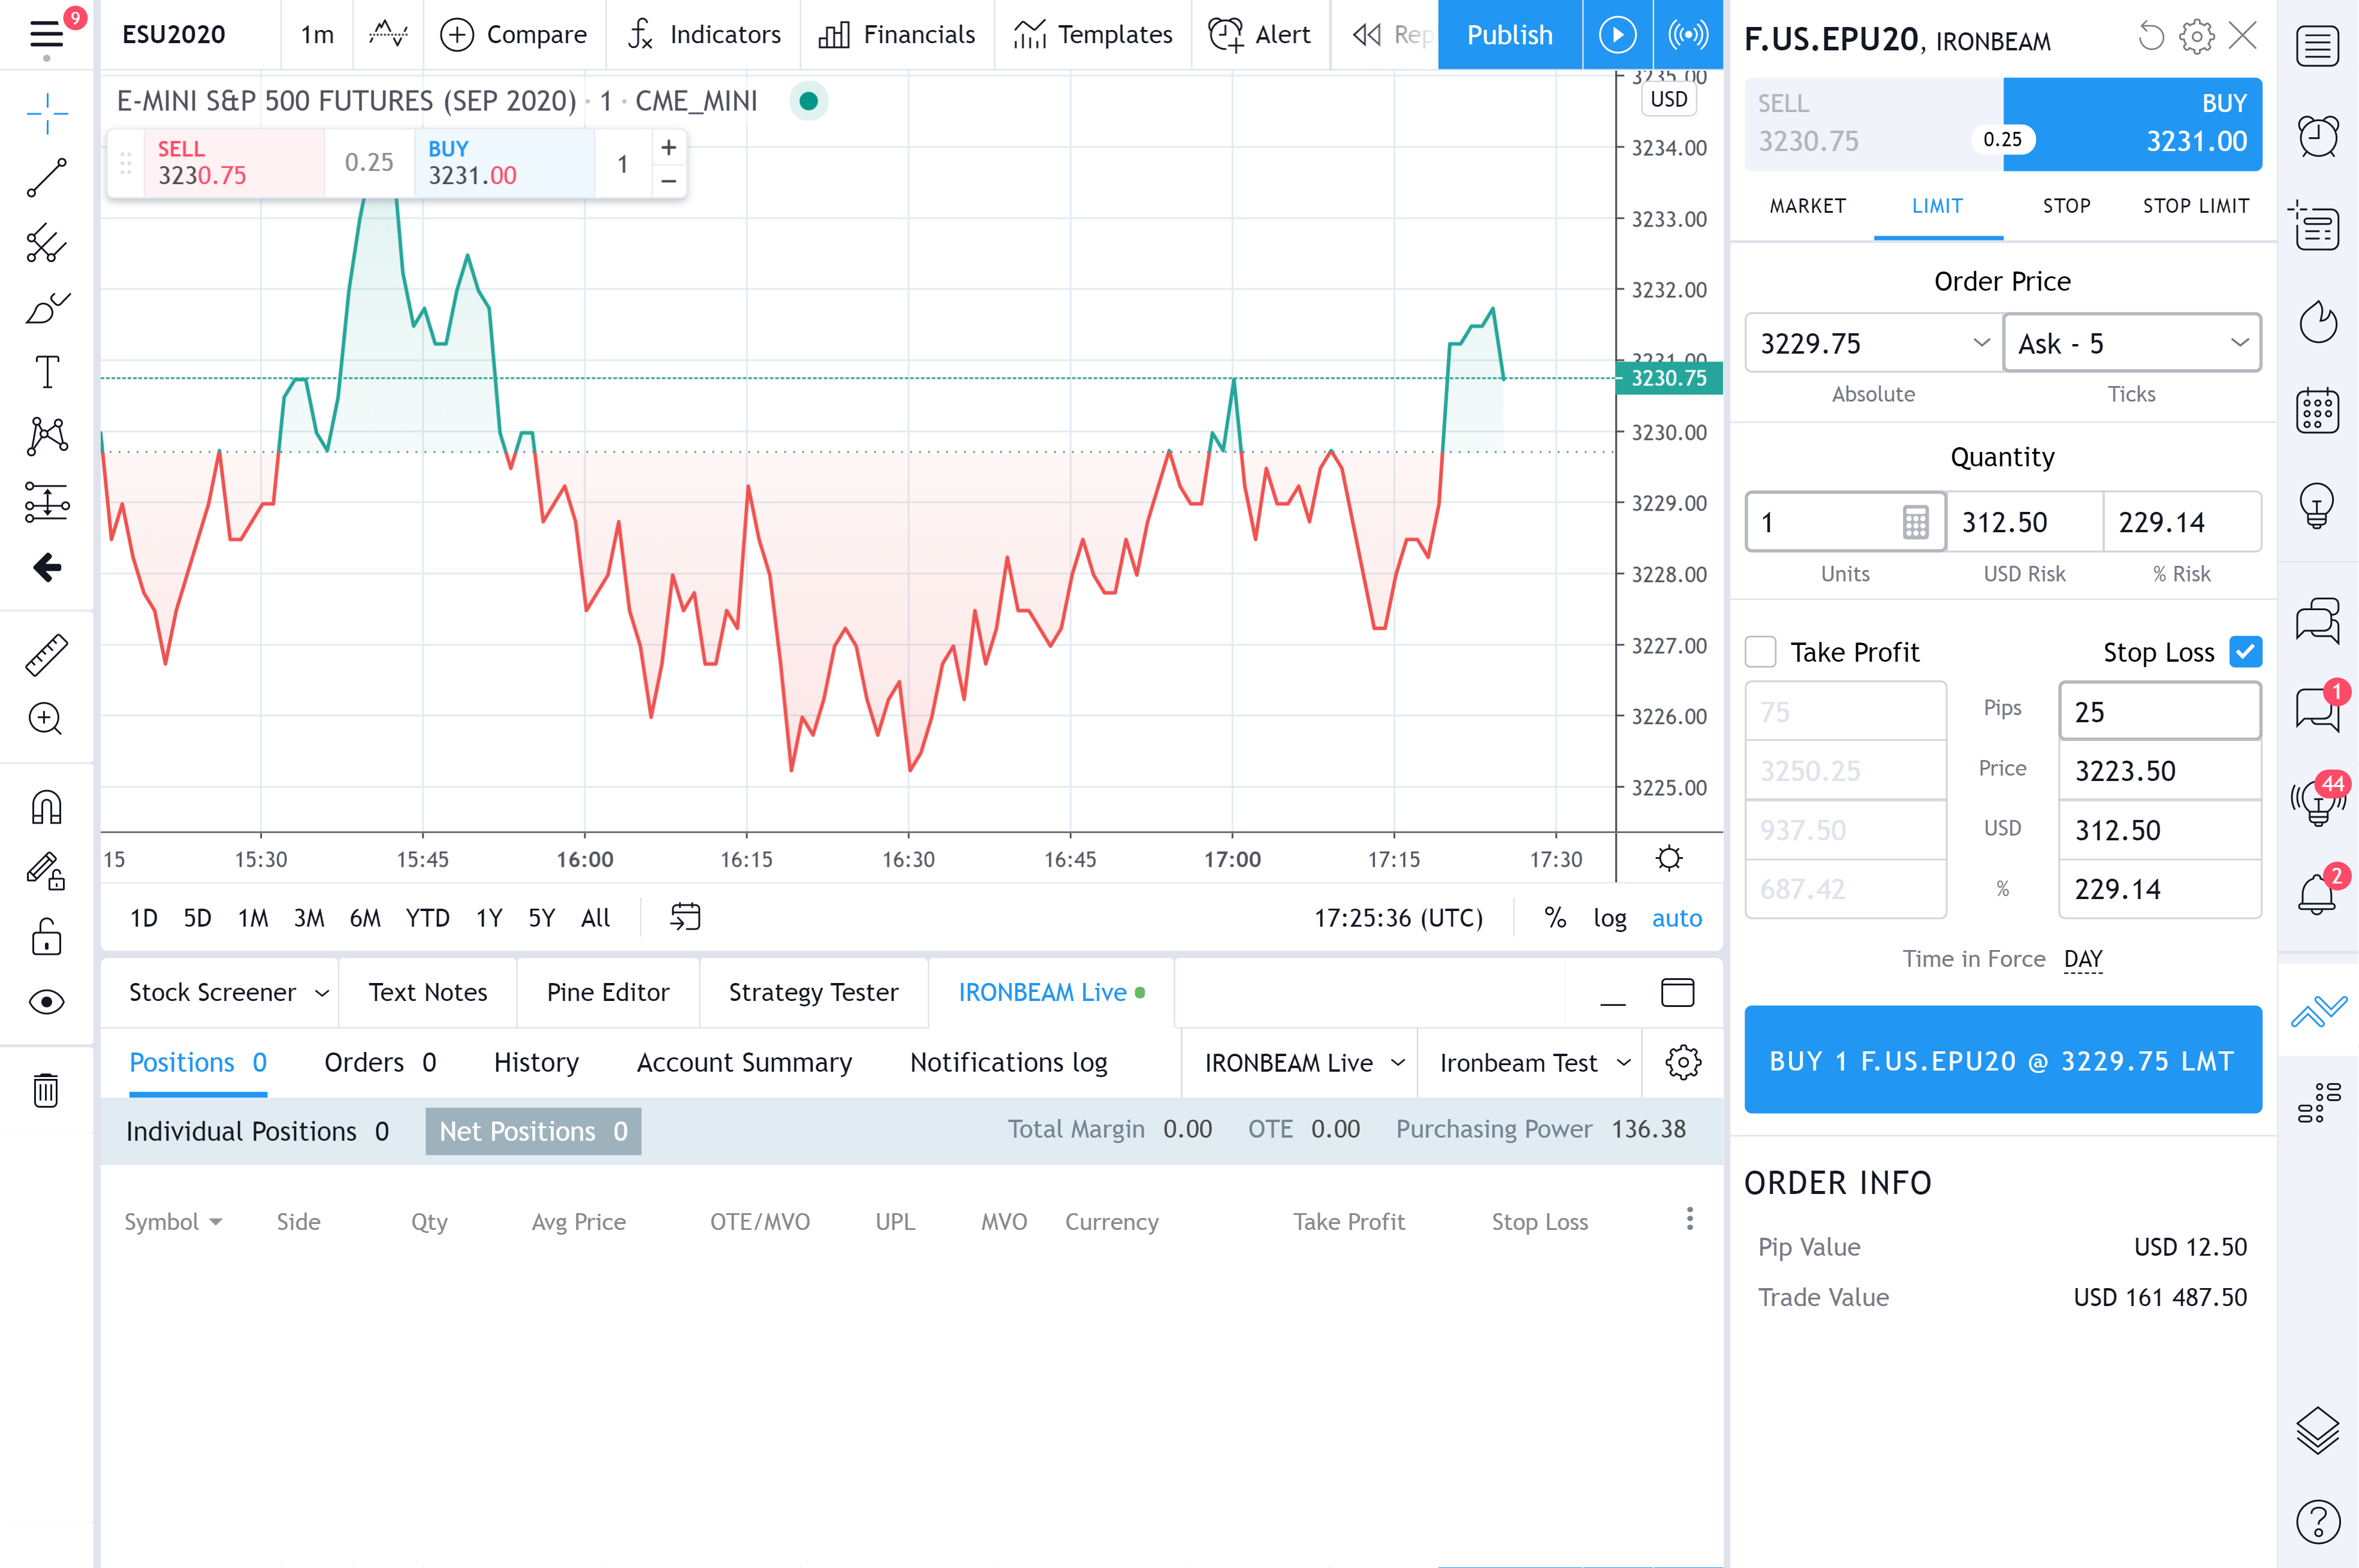The width and height of the screenshot is (2359, 1568).
Task: Click the node/connection tool icon
Action: click(x=47, y=434)
